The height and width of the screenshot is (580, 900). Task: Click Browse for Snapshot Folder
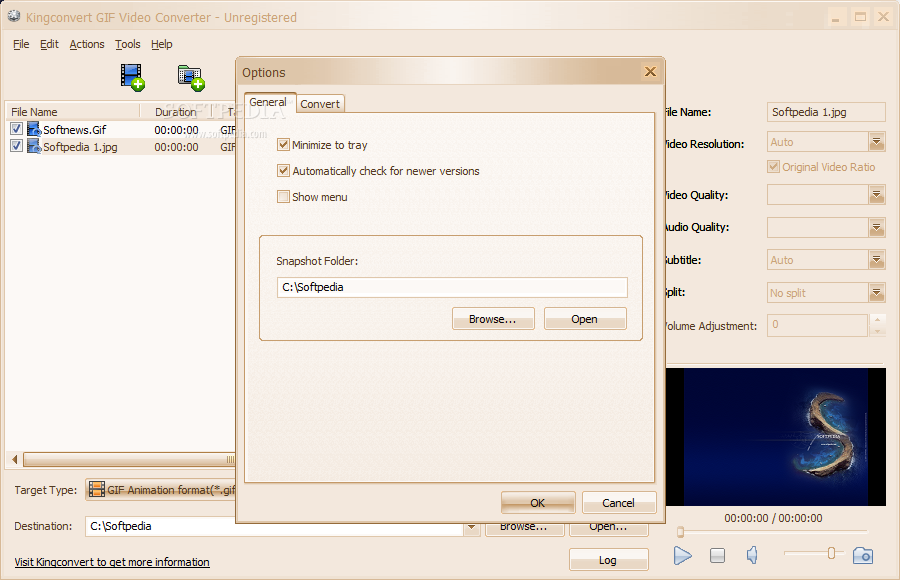pos(493,319)
